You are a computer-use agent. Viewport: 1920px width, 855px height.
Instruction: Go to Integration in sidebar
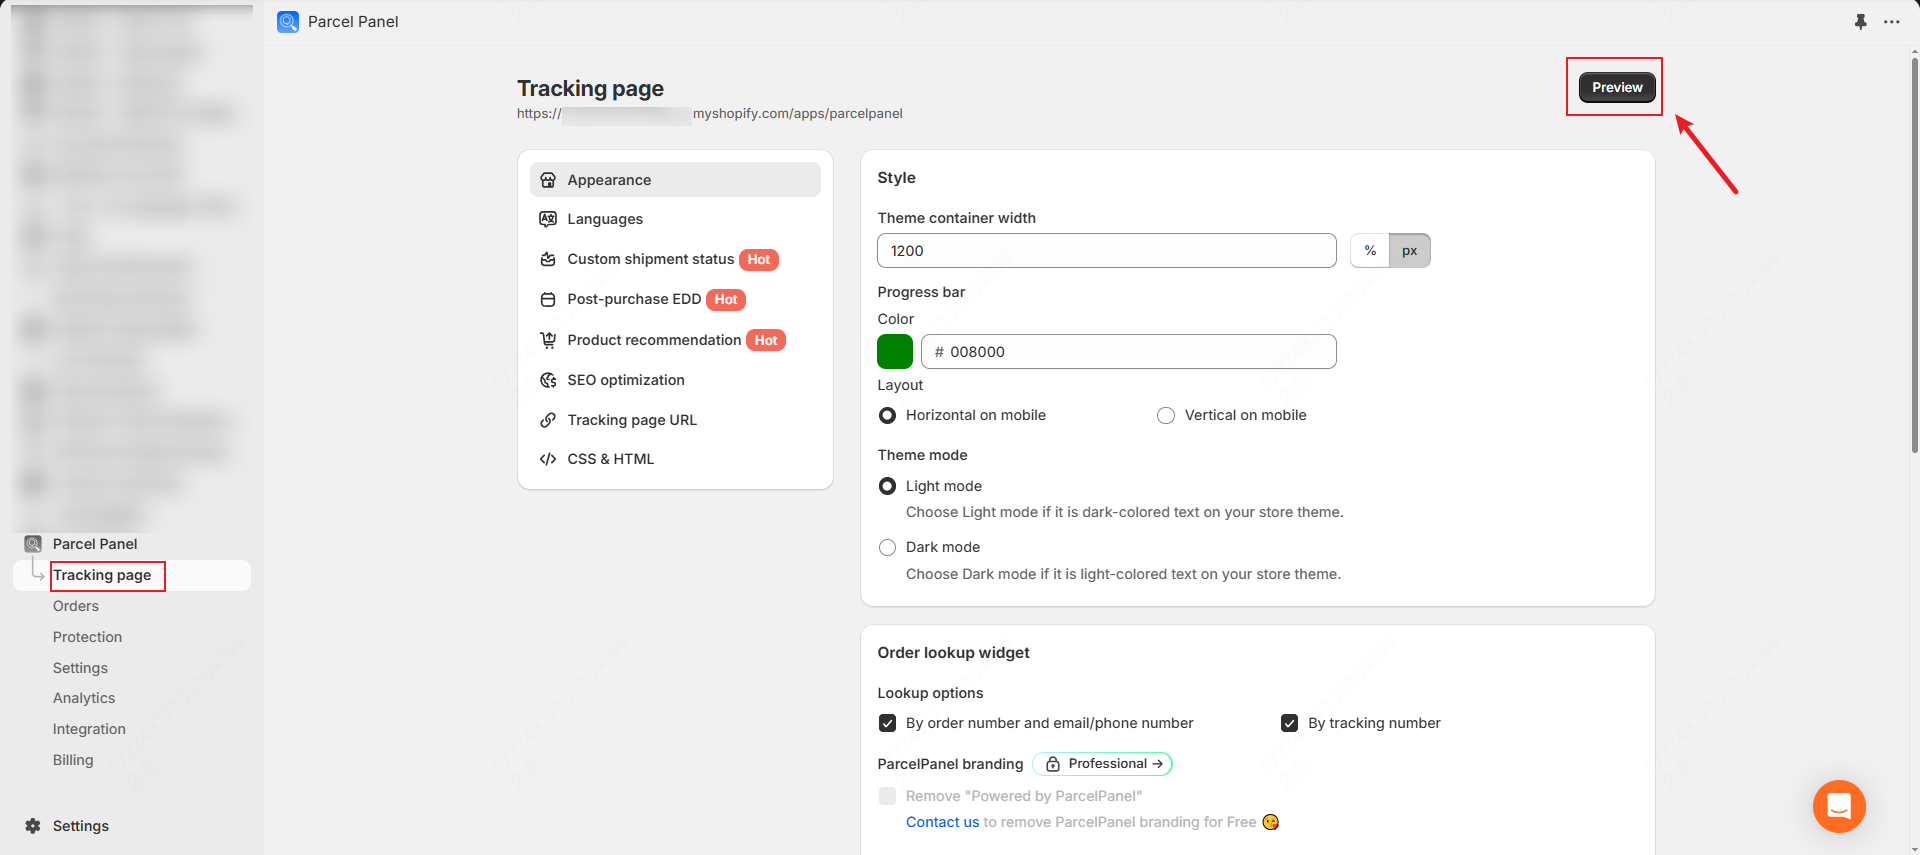(89, 729)
